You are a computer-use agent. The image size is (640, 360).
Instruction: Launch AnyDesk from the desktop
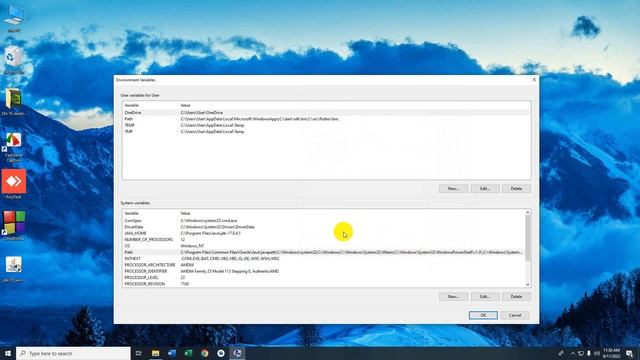[14, 184]
